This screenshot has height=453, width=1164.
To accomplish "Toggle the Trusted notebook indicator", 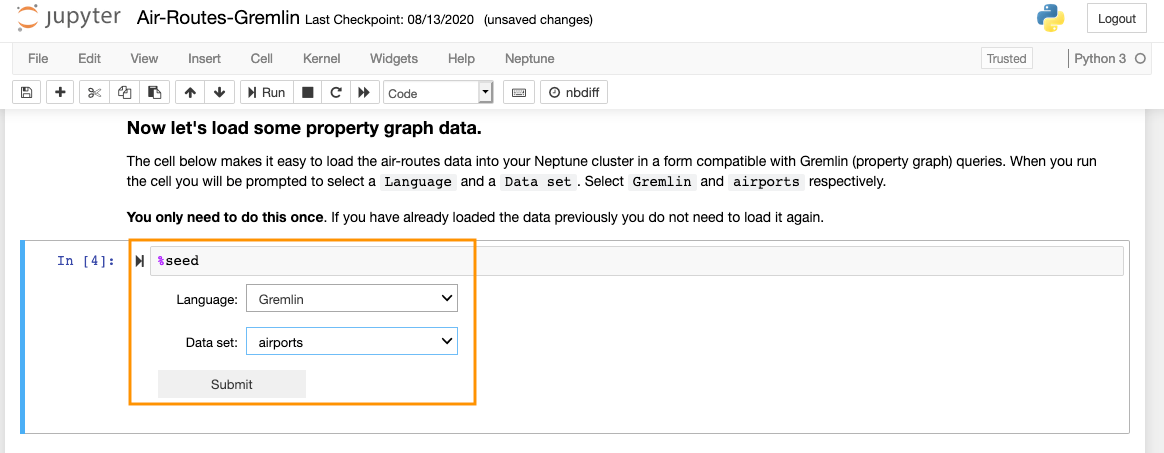I will pos(1006,59).
